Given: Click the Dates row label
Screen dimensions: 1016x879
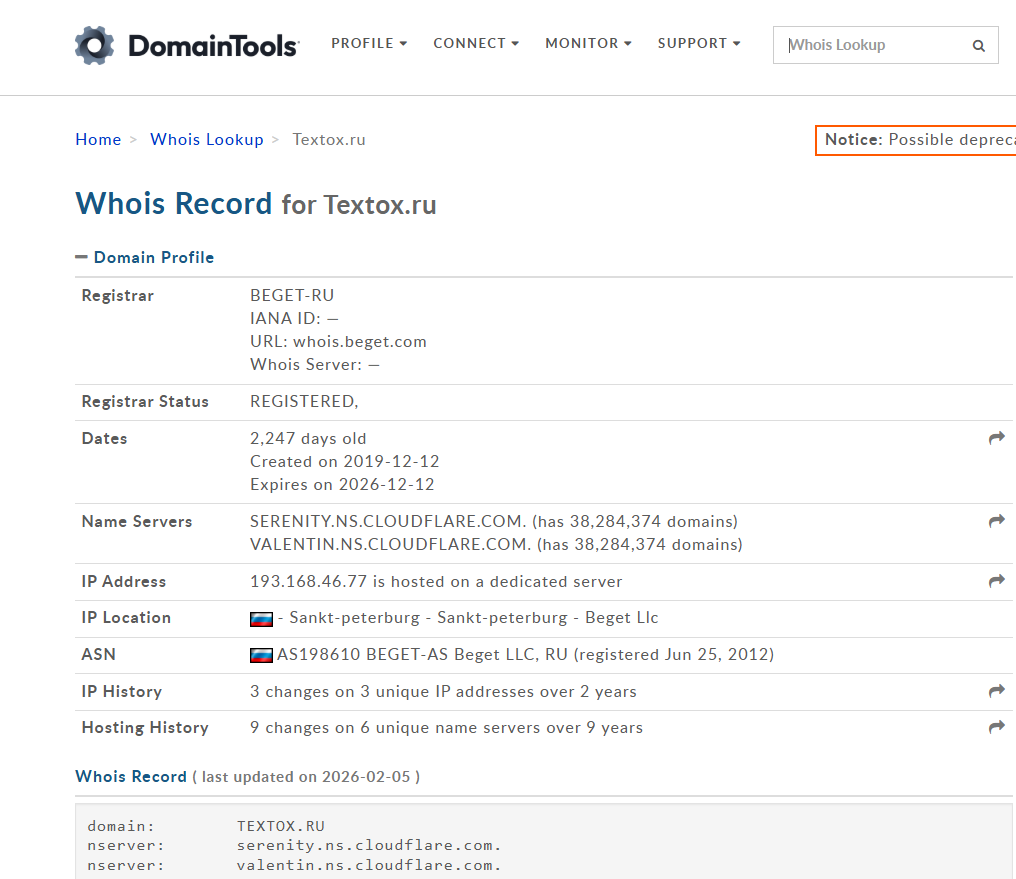Looking at the screenshot, I should coord(104,439).
